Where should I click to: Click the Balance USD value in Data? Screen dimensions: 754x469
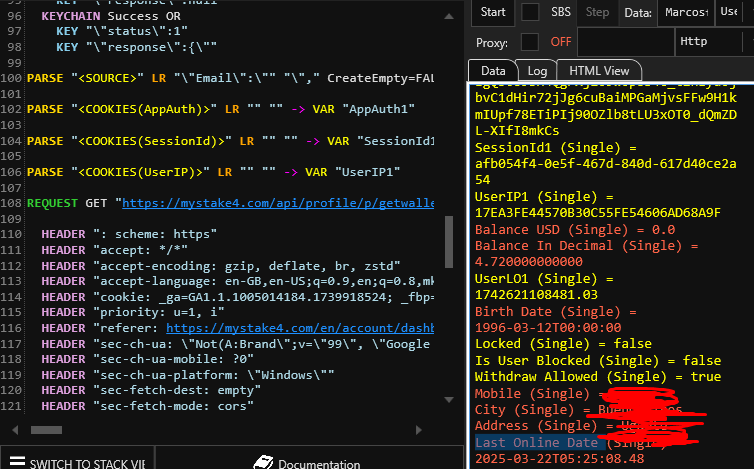pos(664,230)
